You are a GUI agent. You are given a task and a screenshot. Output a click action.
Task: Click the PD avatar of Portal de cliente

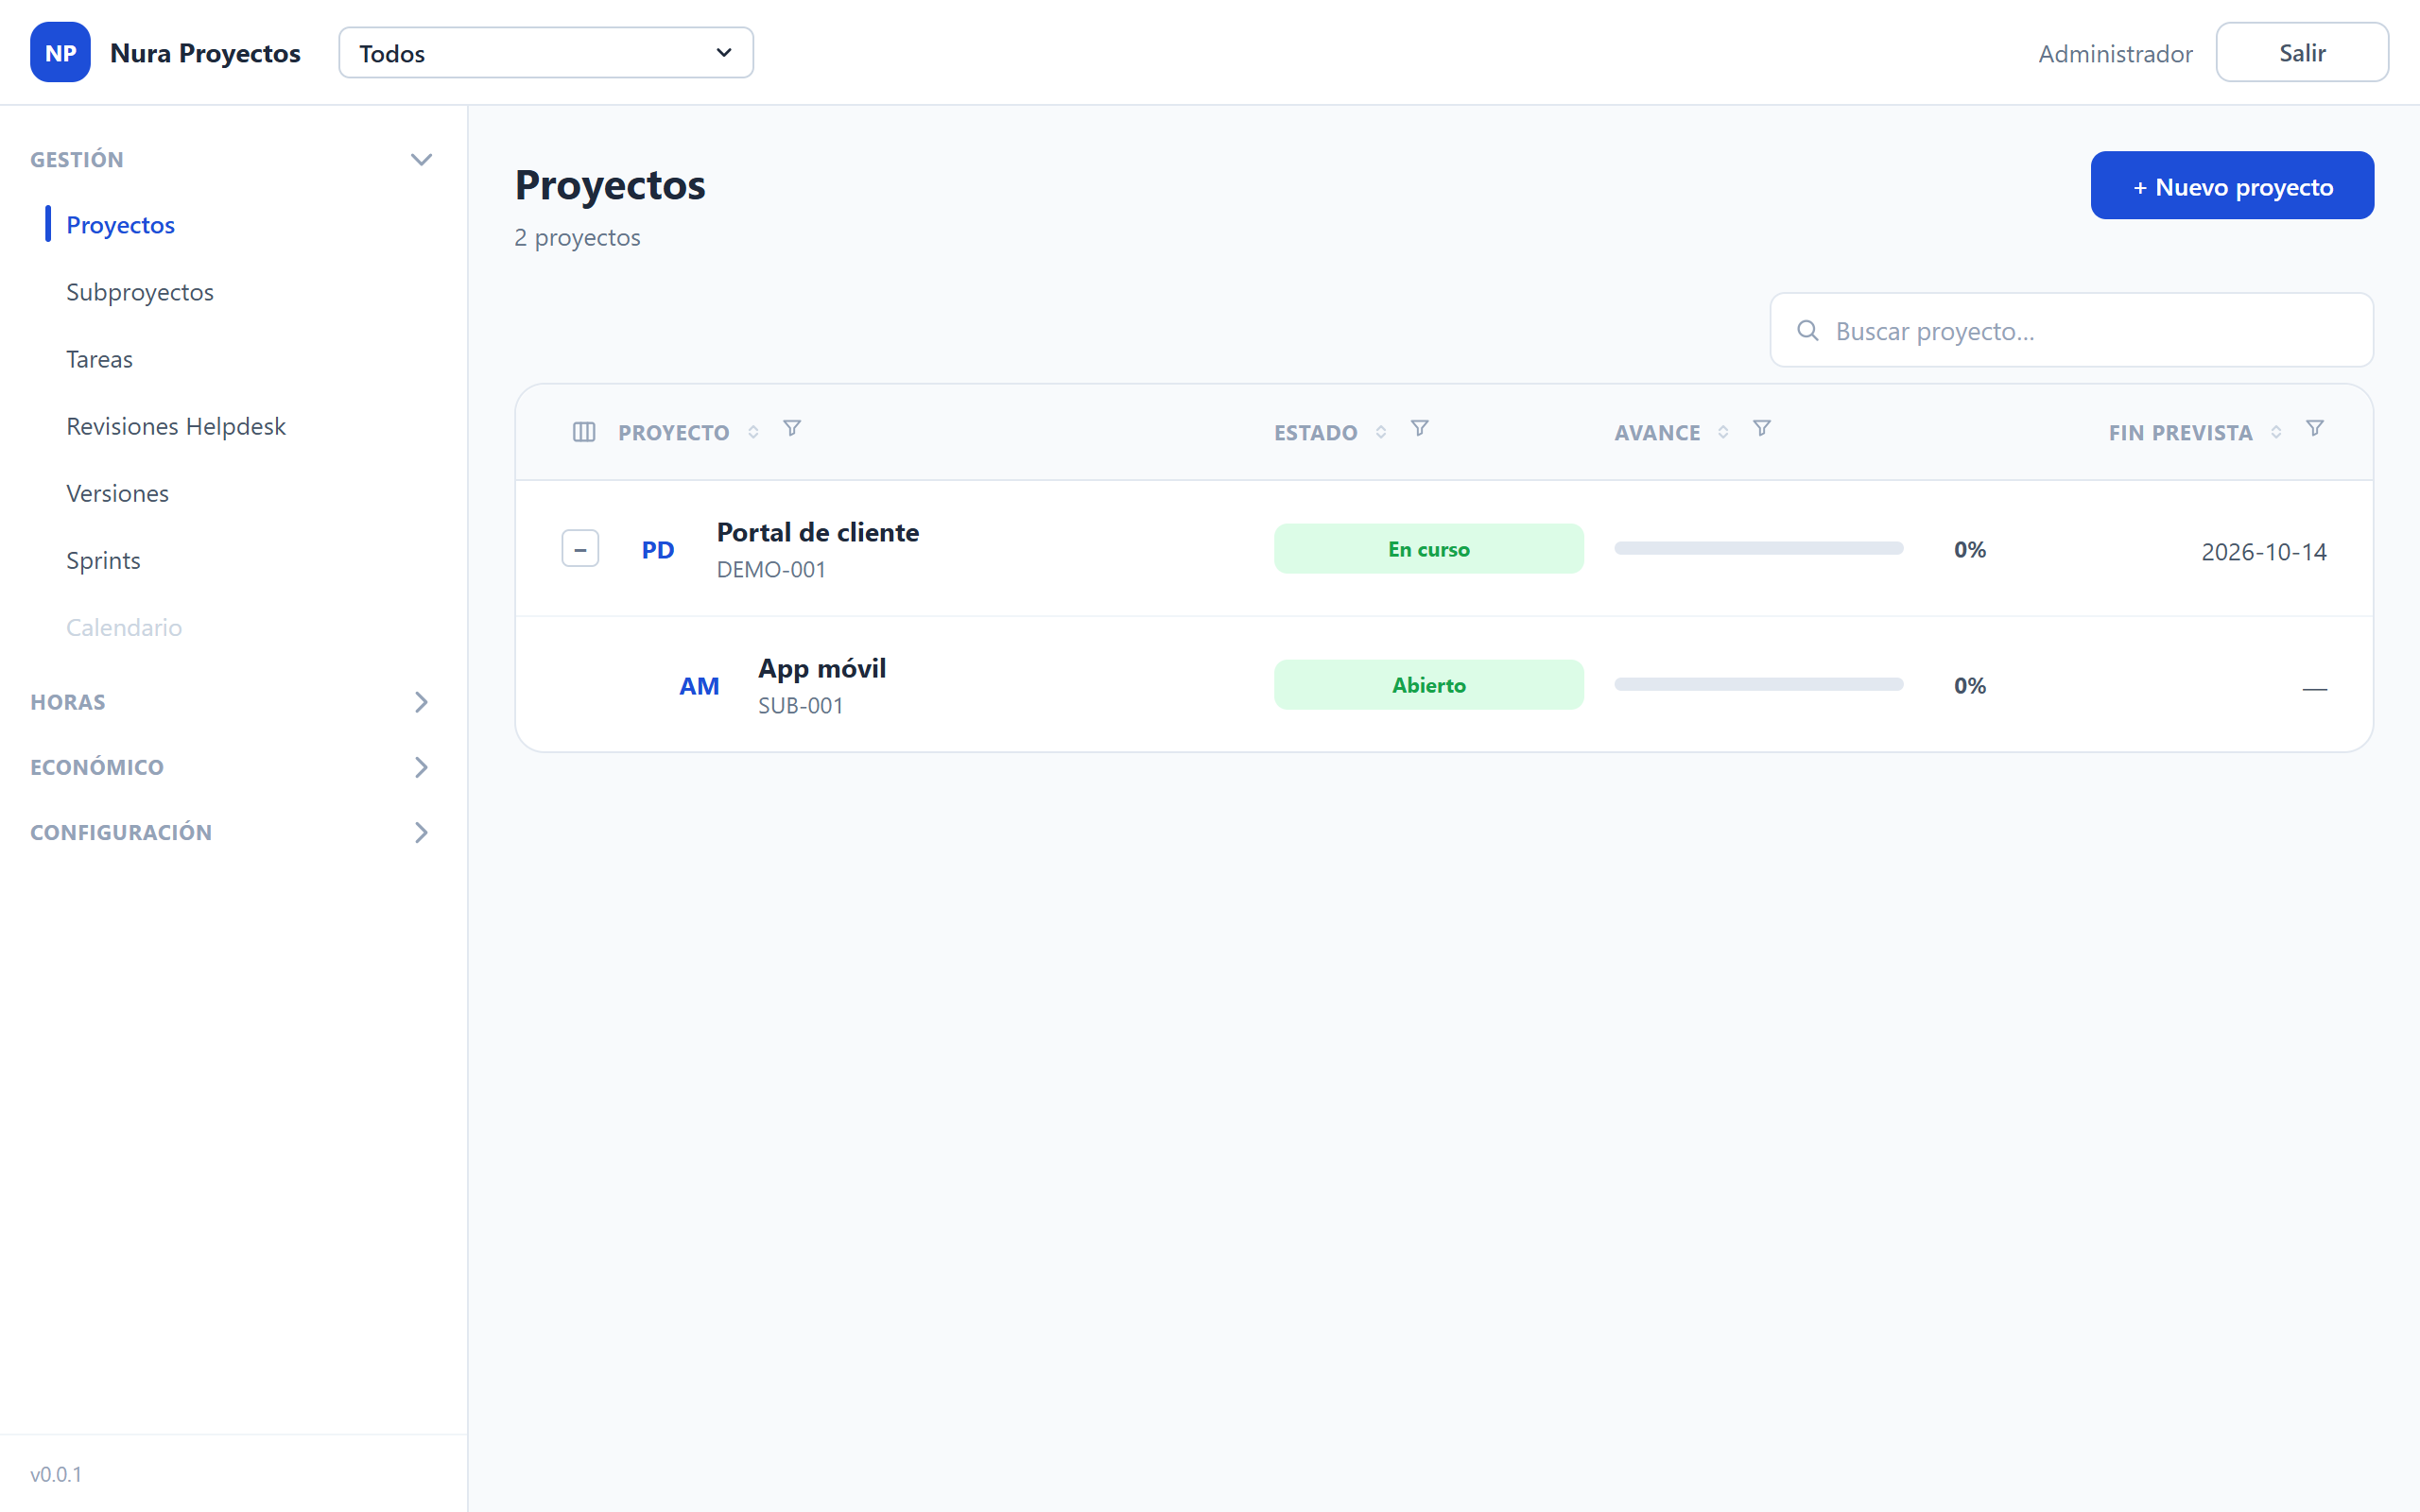point(658,549)
